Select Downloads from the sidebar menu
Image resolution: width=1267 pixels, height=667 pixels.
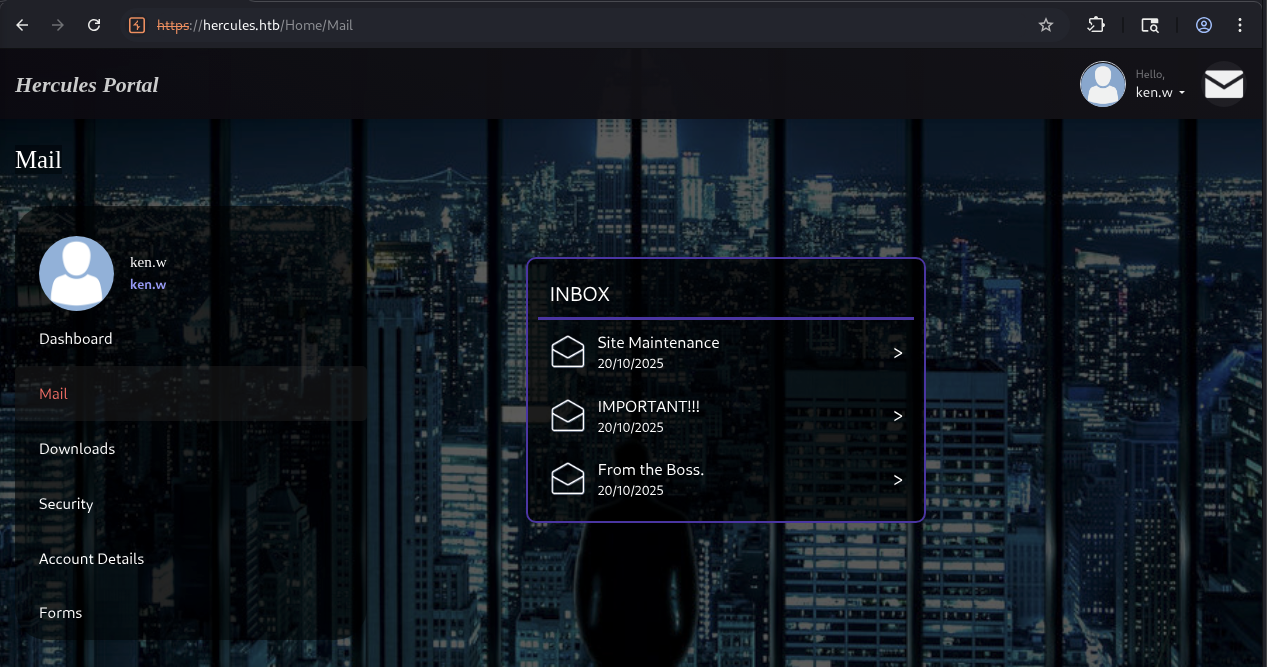coord(77,449)
